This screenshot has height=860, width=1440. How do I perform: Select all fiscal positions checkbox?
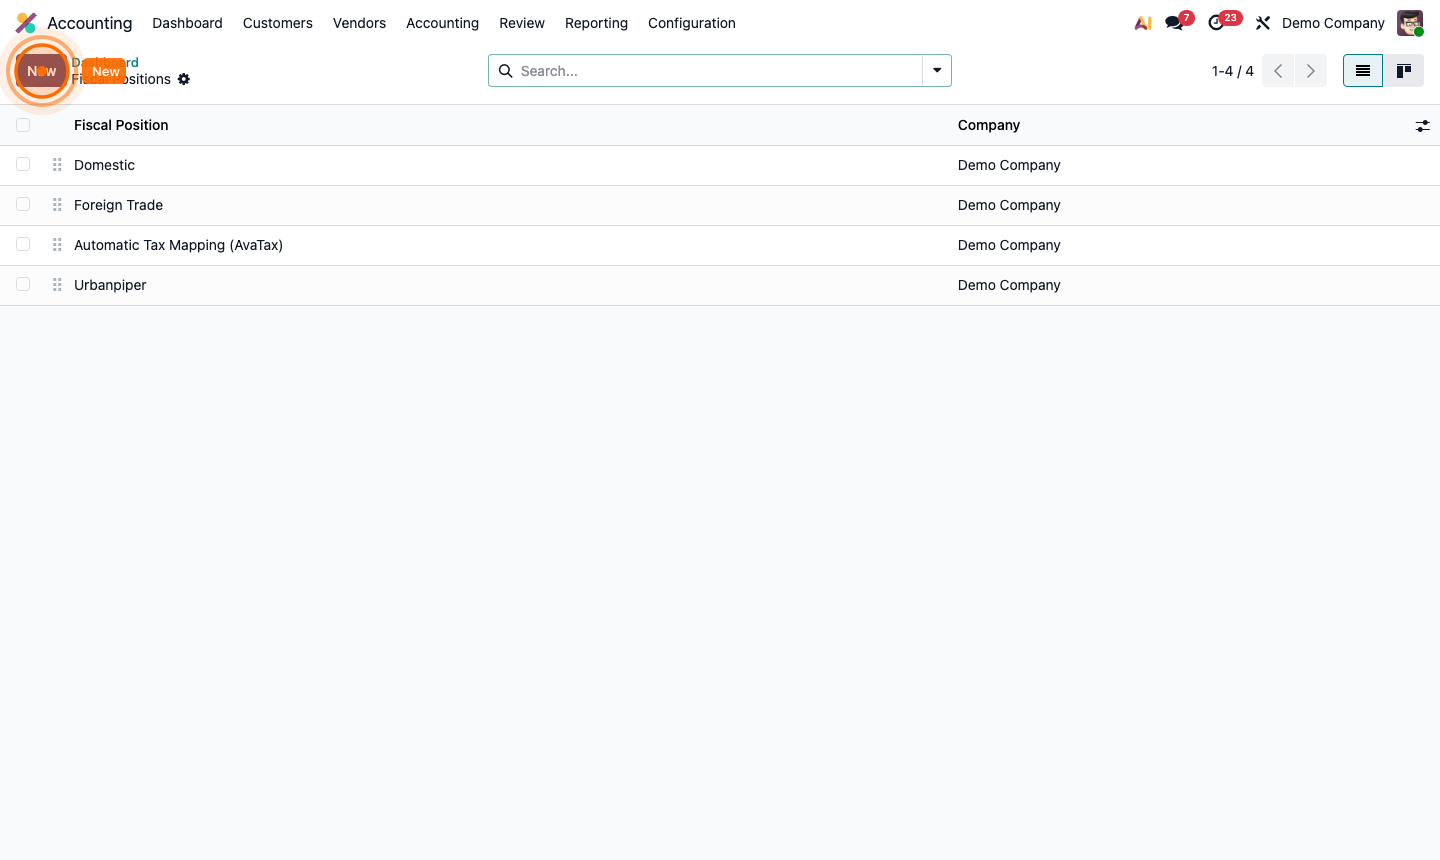pyautogui.click(x=23, y=124)
